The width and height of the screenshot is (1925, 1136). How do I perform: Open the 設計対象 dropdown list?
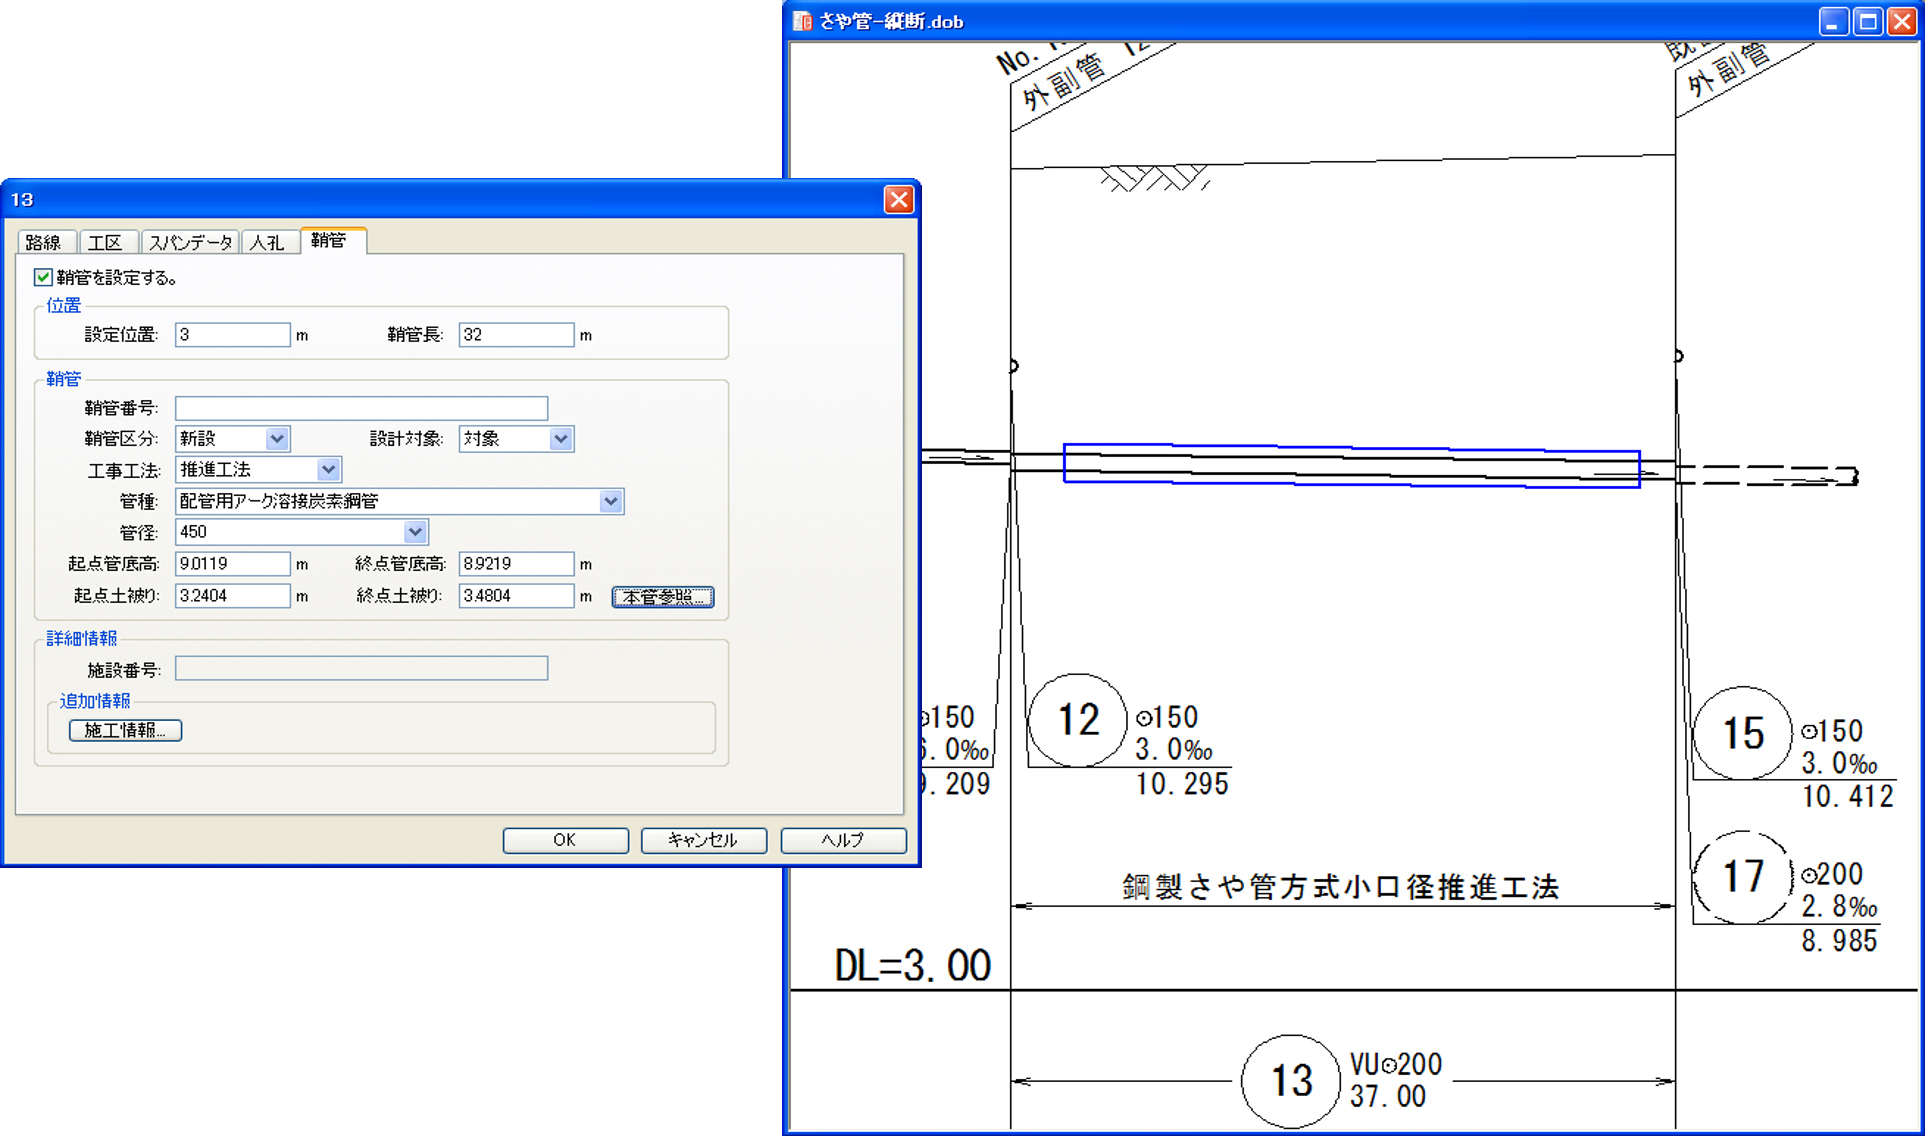pos(561,438)
